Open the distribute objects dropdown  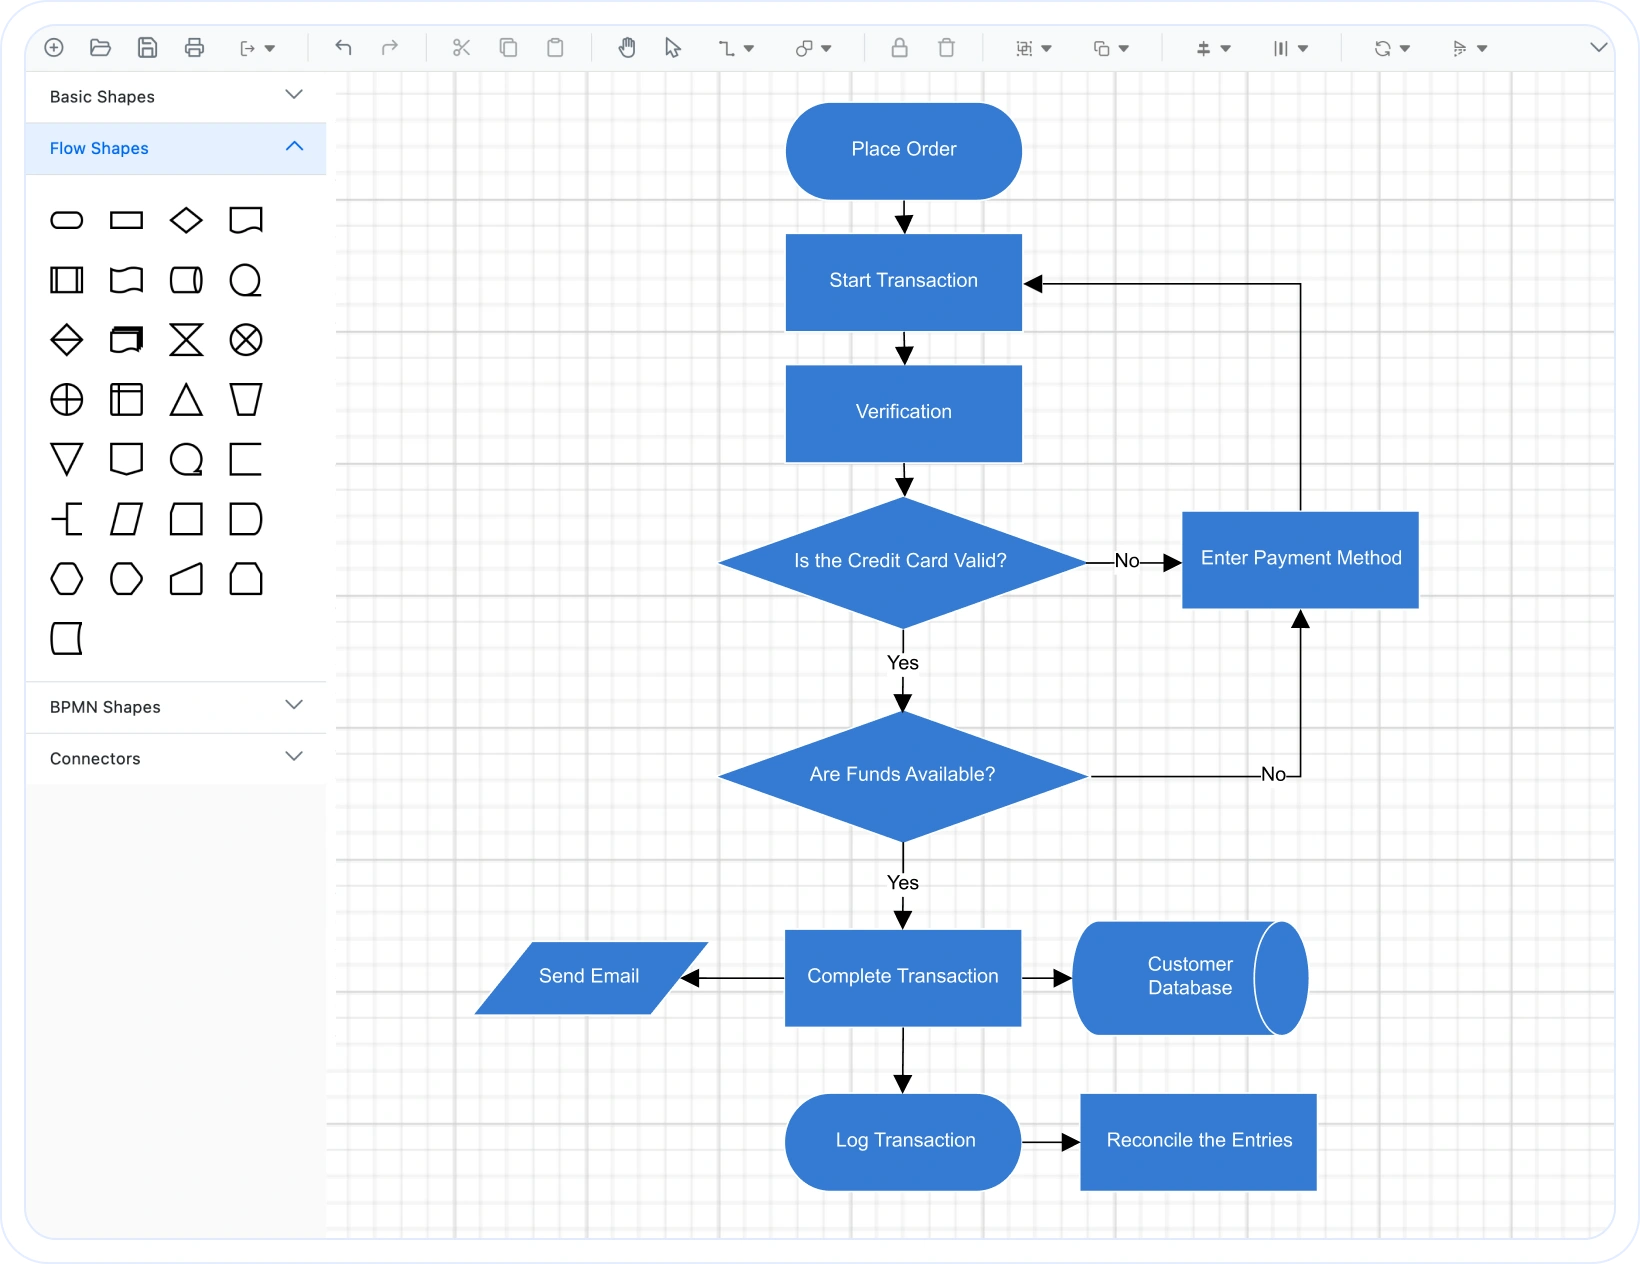pos(1290,48)
